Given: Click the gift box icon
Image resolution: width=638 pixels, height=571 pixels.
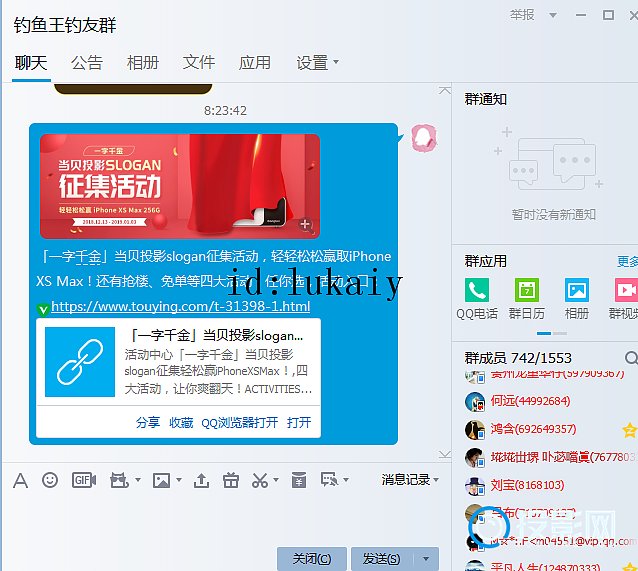Looking at the screenshot, I should tap(231, 480).
